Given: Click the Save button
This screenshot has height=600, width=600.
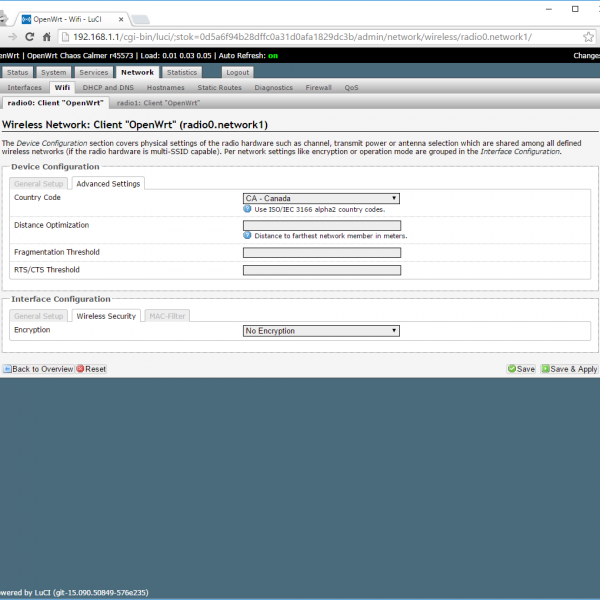Looking at the screenshot, I should [521, 369].
